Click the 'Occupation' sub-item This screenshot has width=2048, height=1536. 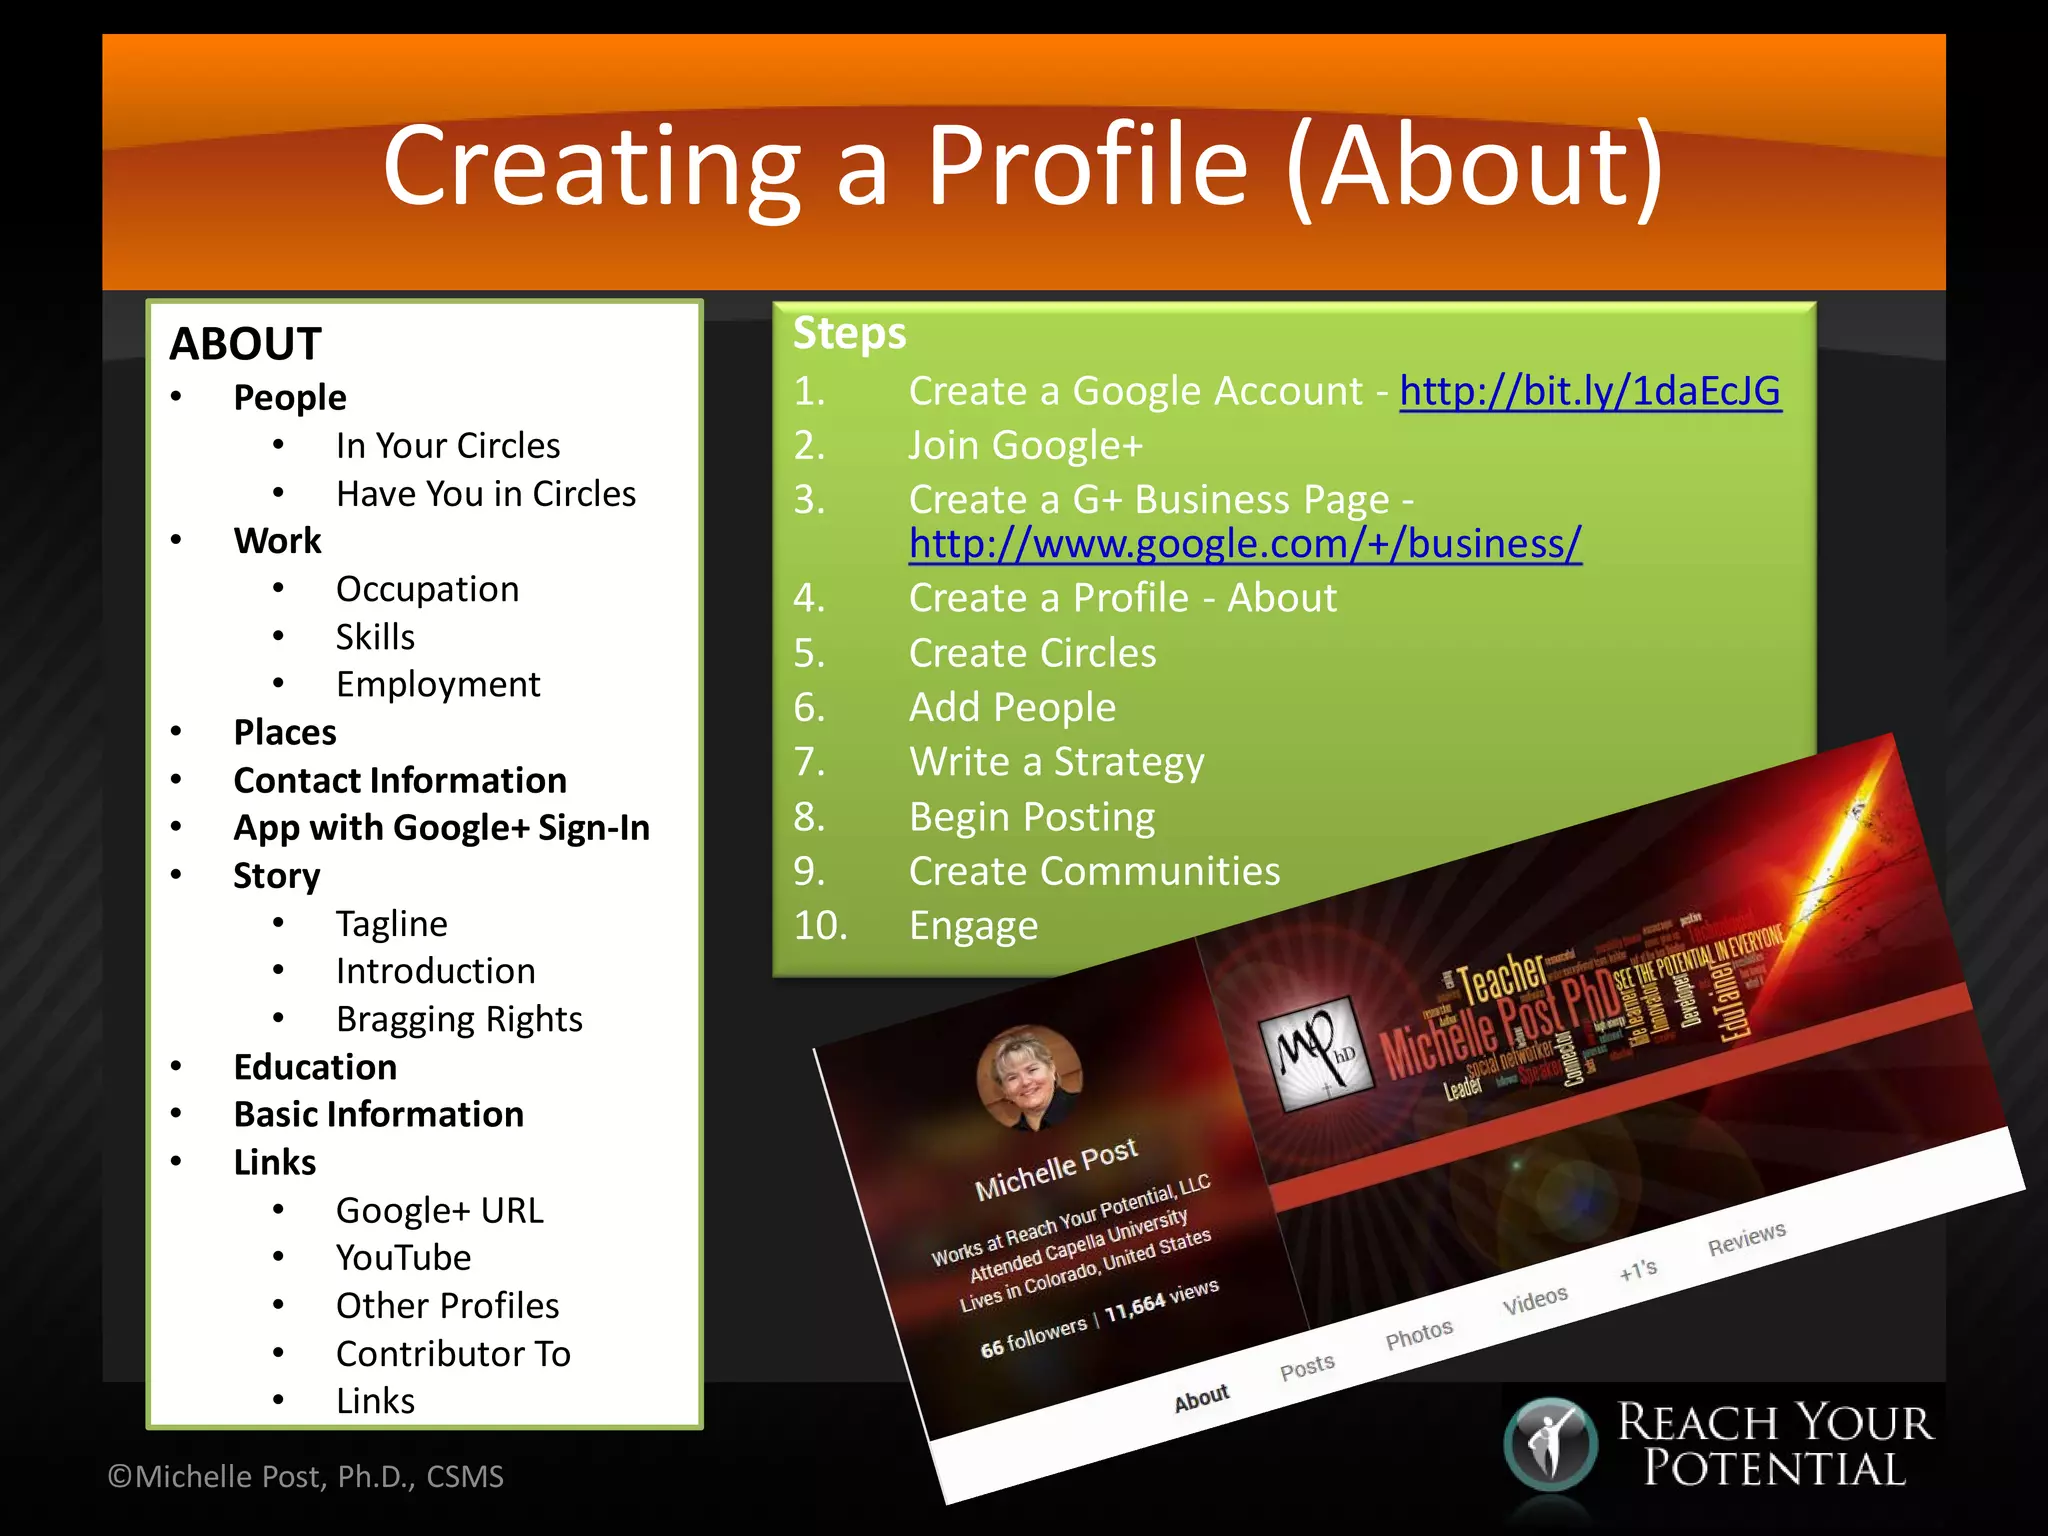[x=427, y=589]
